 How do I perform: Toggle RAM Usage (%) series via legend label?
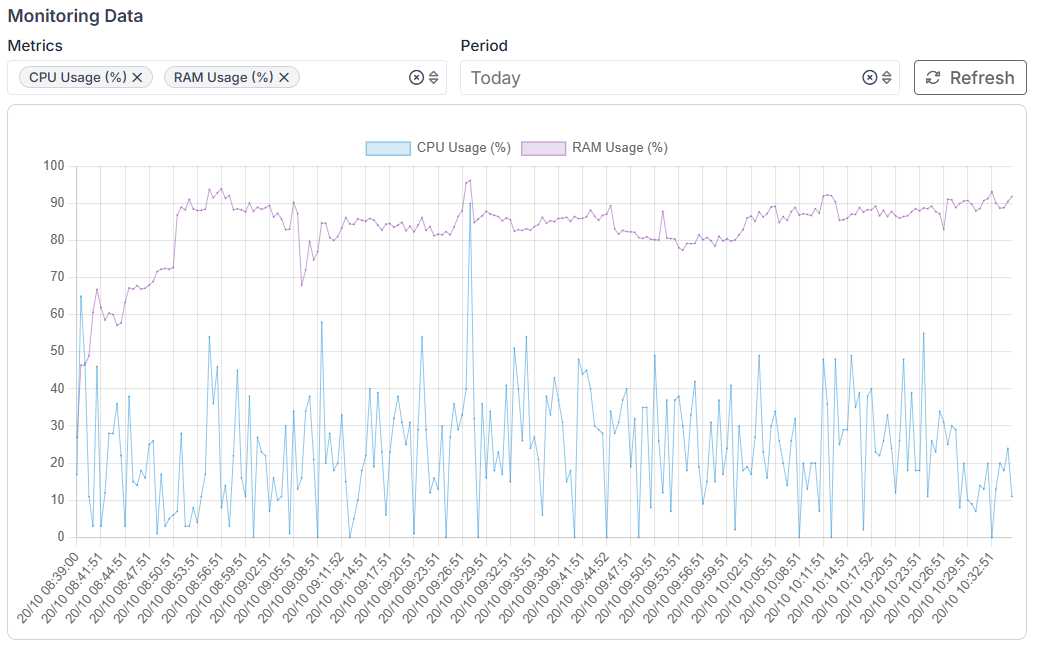(620, 148)
